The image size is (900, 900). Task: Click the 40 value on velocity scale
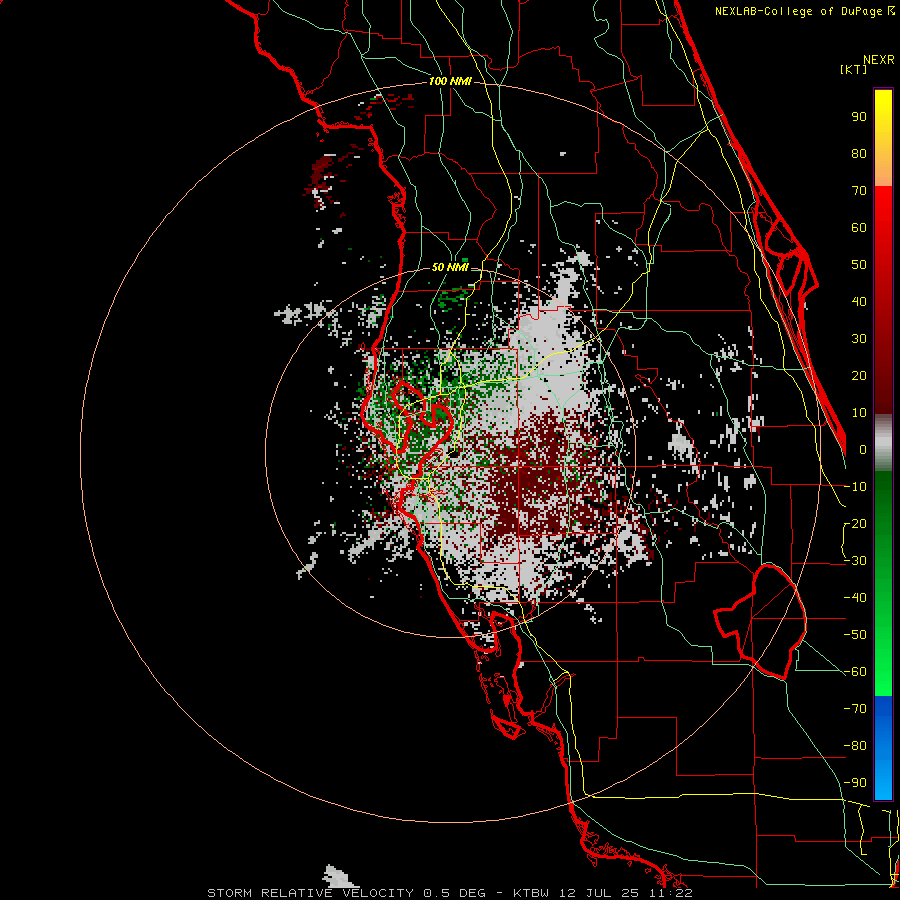(859, 302)
